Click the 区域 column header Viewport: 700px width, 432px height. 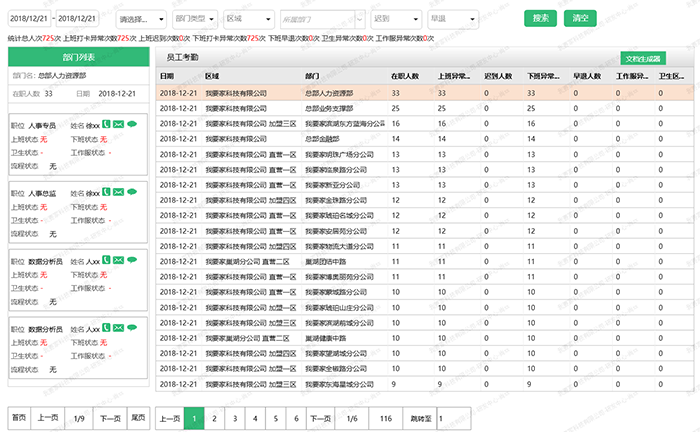[x=212, y=76]
